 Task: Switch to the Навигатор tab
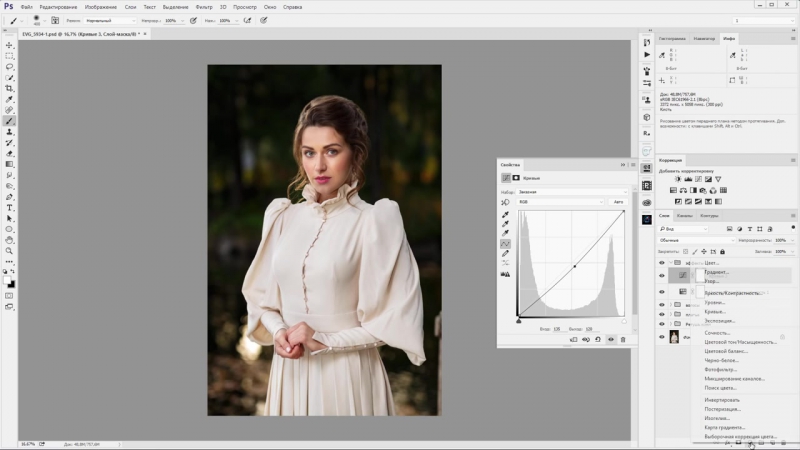coord(704,39)
